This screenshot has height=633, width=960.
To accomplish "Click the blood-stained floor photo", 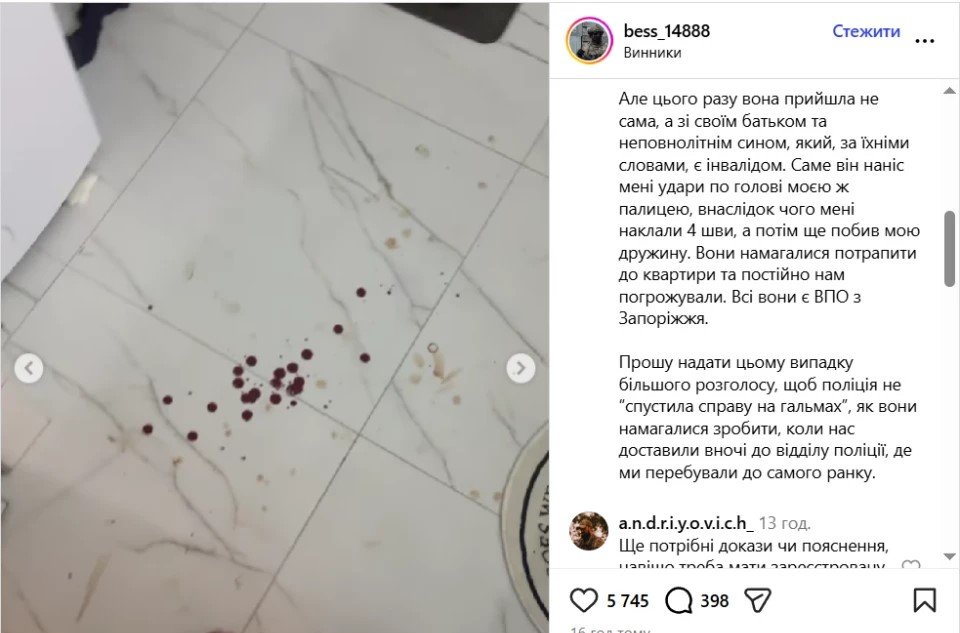I will coord(274,318).
